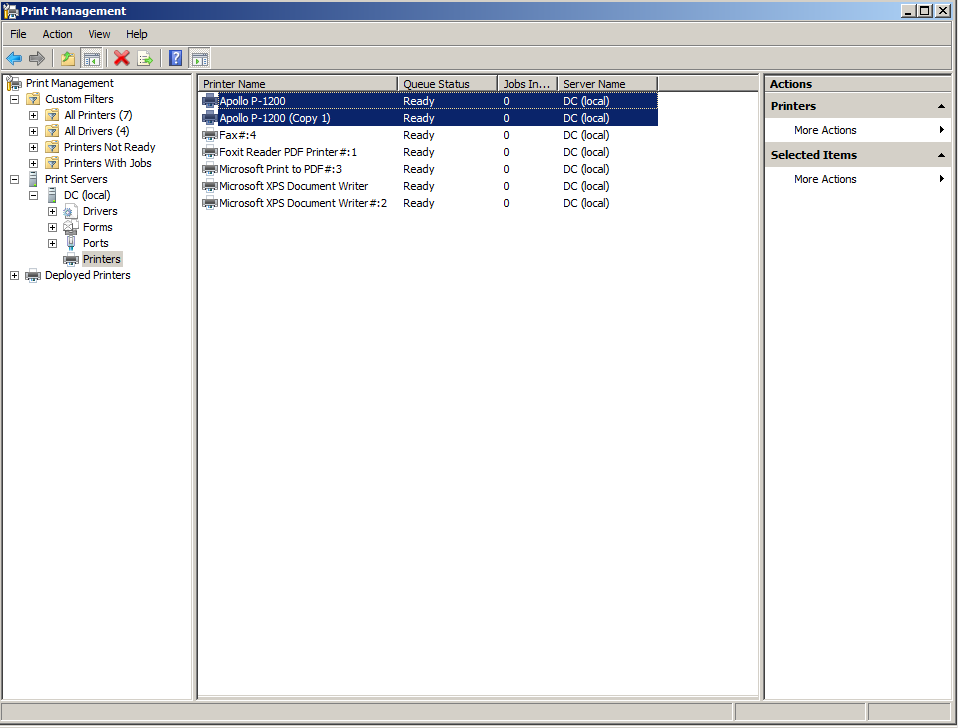Click the Ready status of Fax#:4
This screenshot has width=958, height=728.
pos(419,135)
